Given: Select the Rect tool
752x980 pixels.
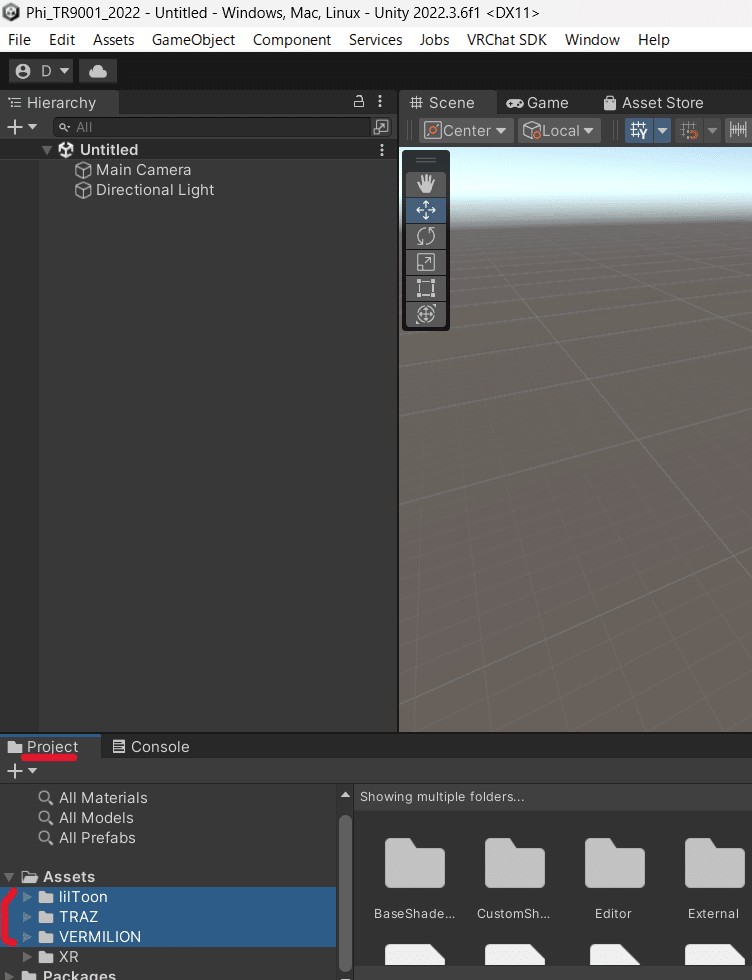Looking at the screenshot, I should (x=426, y=288).
